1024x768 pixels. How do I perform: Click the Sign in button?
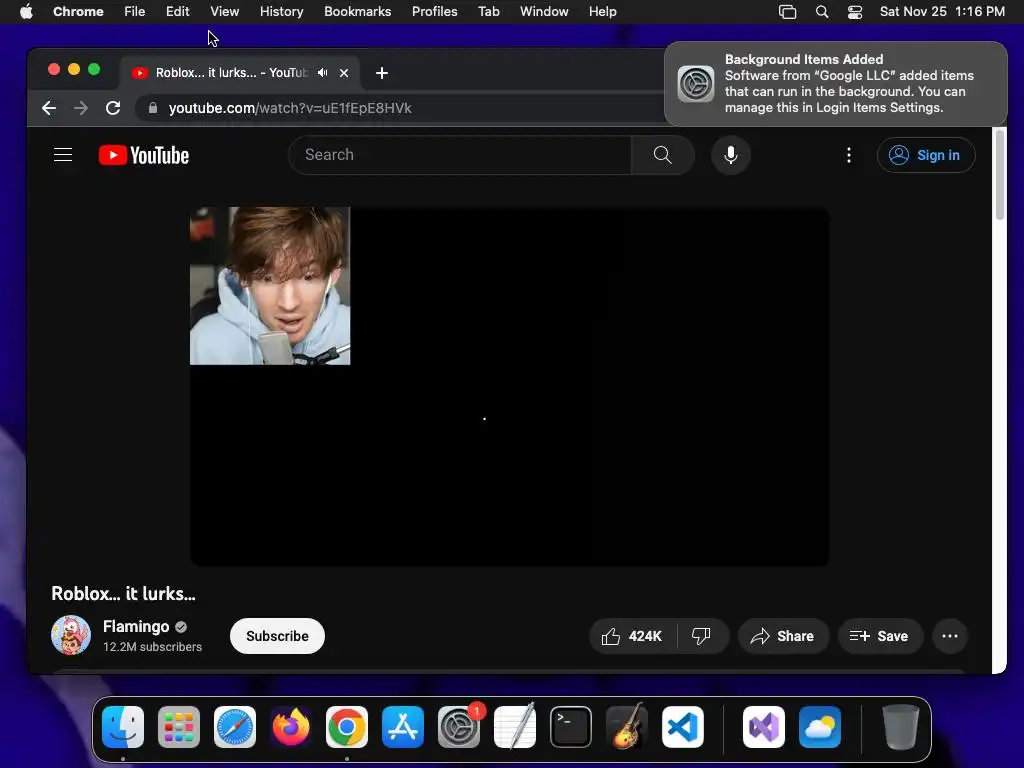(x=926, y=155)
